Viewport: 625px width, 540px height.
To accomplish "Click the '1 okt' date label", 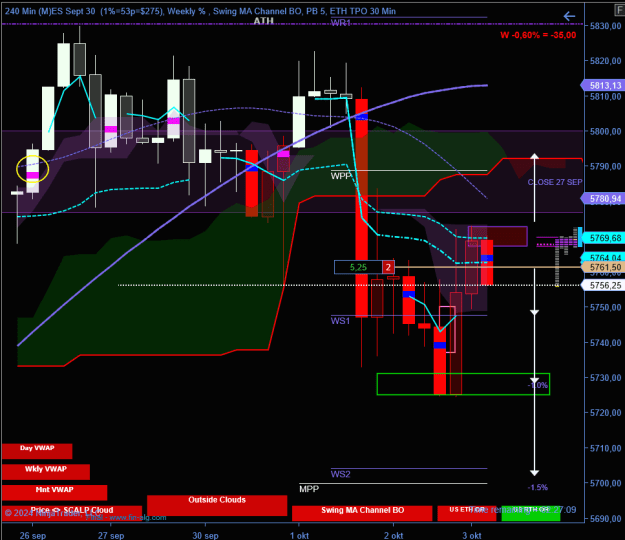I will click(x=299, y=535).
